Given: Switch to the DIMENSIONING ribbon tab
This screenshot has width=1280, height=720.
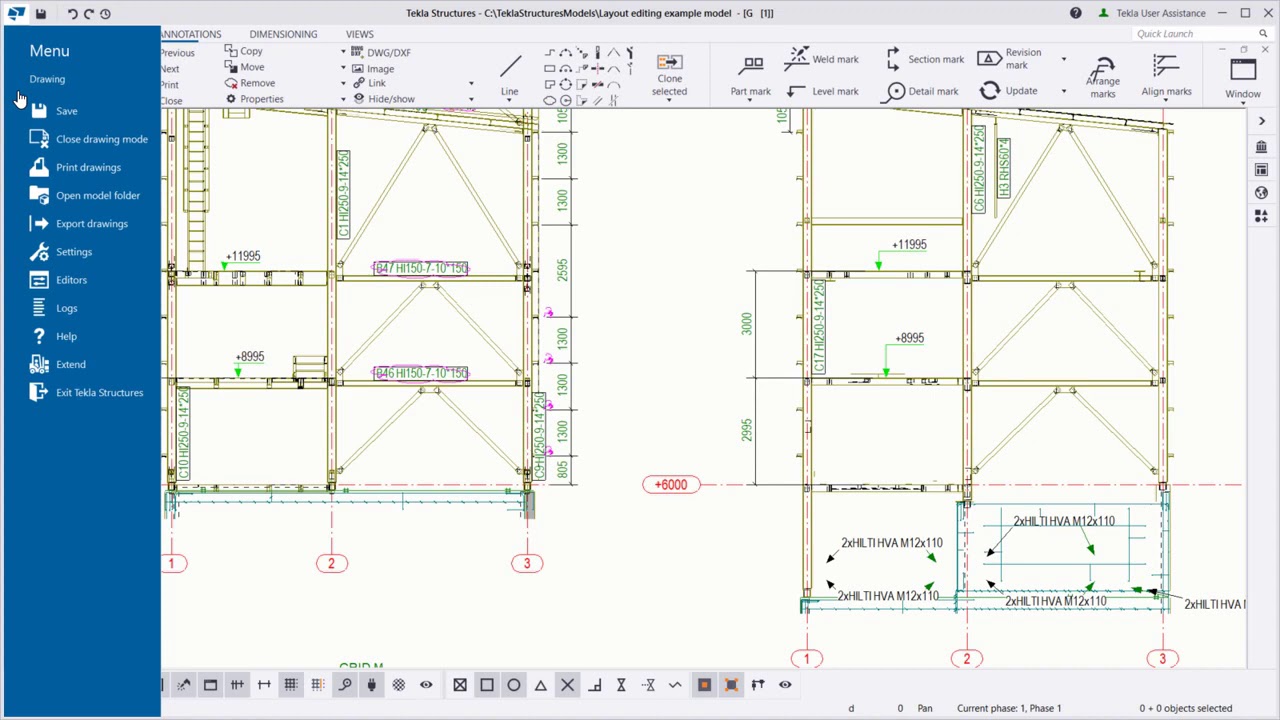Looking at the screenshot, I should point(283,34).
